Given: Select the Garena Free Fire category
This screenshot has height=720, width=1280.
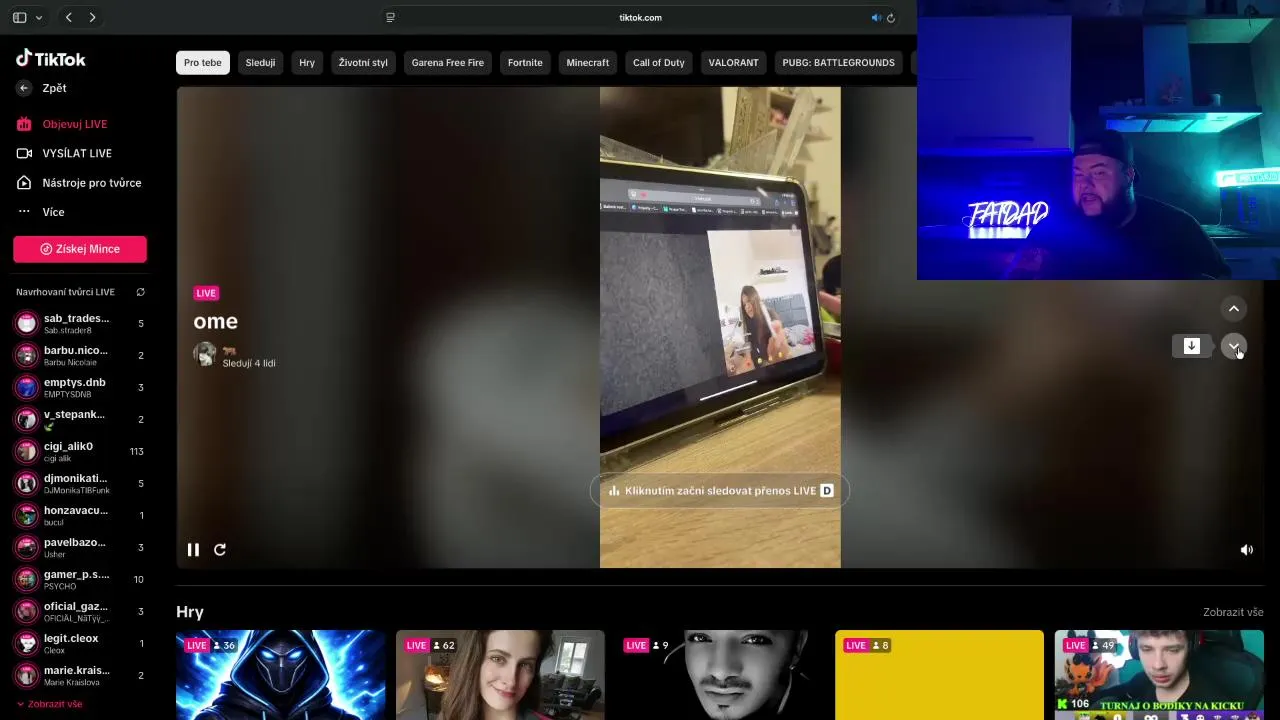Looking at the screenshot, I should coord(448,62).
